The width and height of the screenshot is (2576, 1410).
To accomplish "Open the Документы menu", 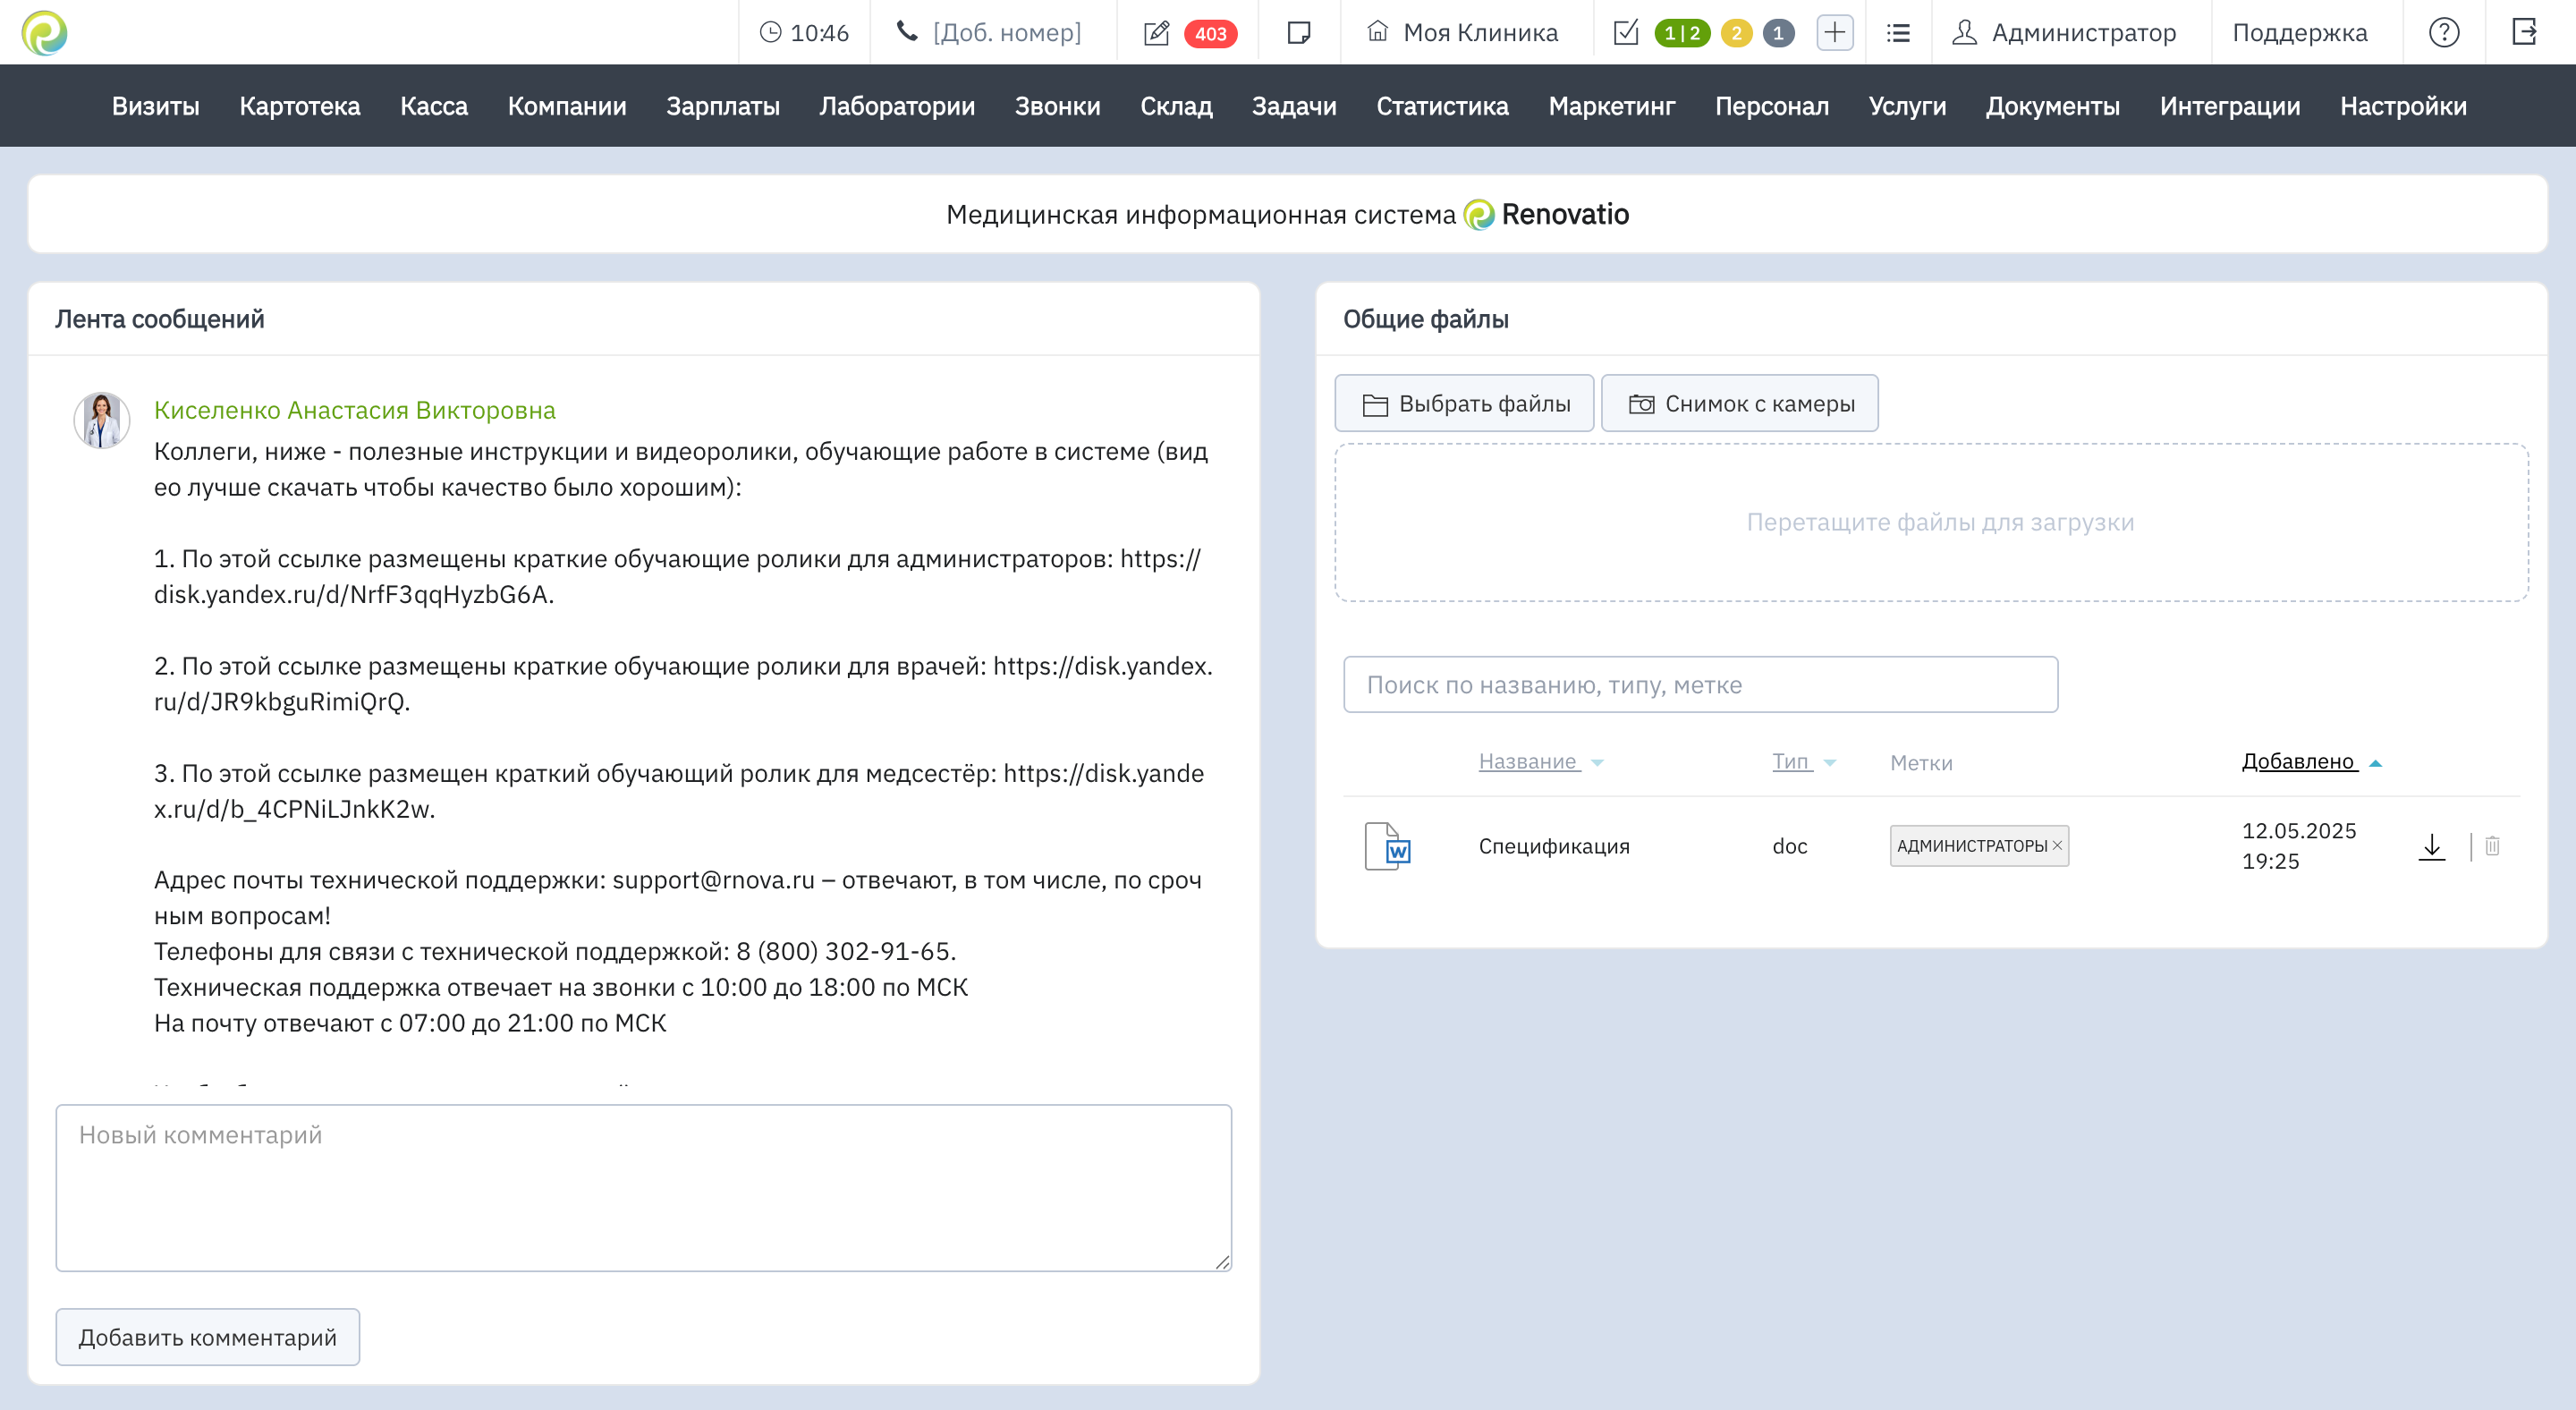I will click(2053, 106).
